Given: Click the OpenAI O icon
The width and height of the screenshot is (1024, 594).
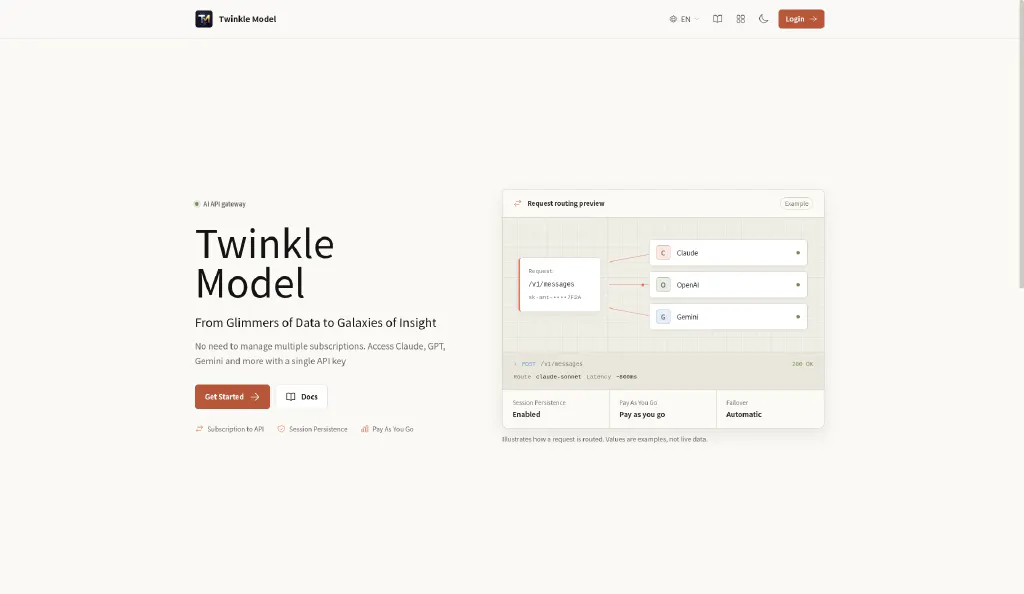Looking at the screenshot, I should pos(663,285).
